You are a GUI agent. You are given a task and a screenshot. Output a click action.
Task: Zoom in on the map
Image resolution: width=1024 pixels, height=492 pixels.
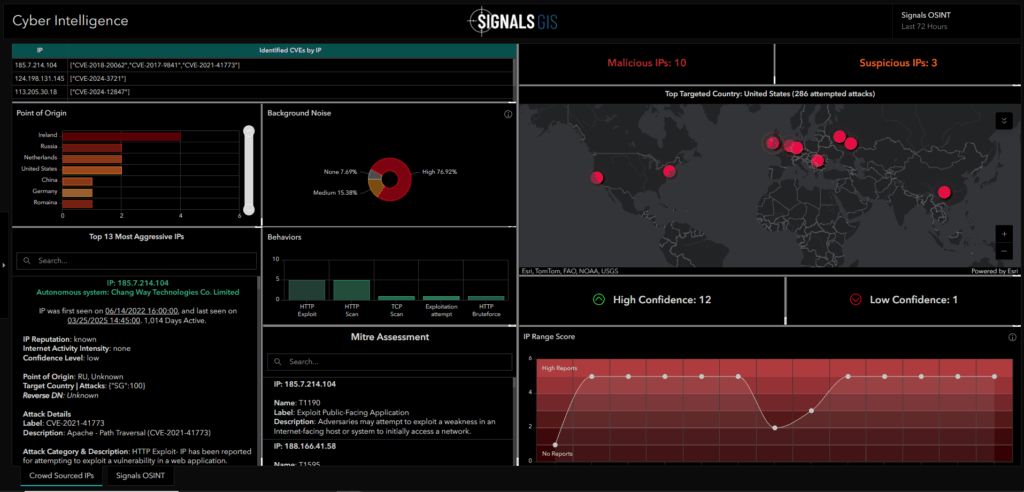(1004, 234)
